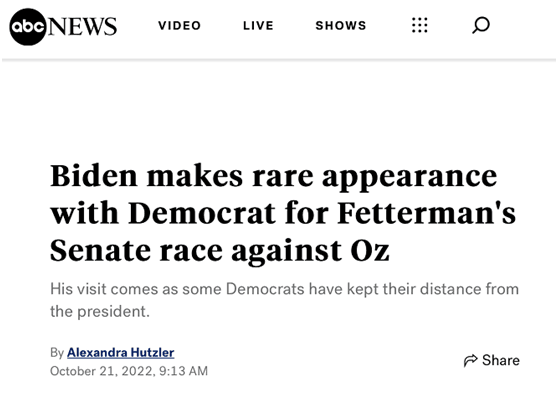Click the word Senate in the headline
The height and width of the screenshot is (399, 558).
(x=101, y=251)
